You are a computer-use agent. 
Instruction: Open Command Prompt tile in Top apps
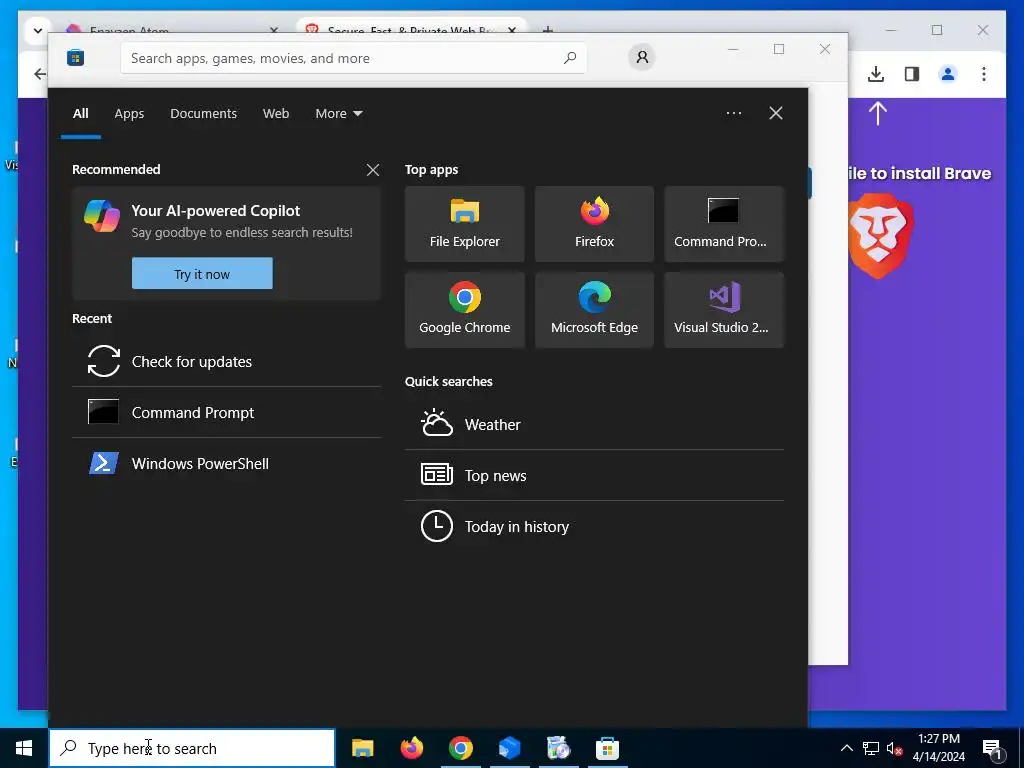(x=724, y=224)
